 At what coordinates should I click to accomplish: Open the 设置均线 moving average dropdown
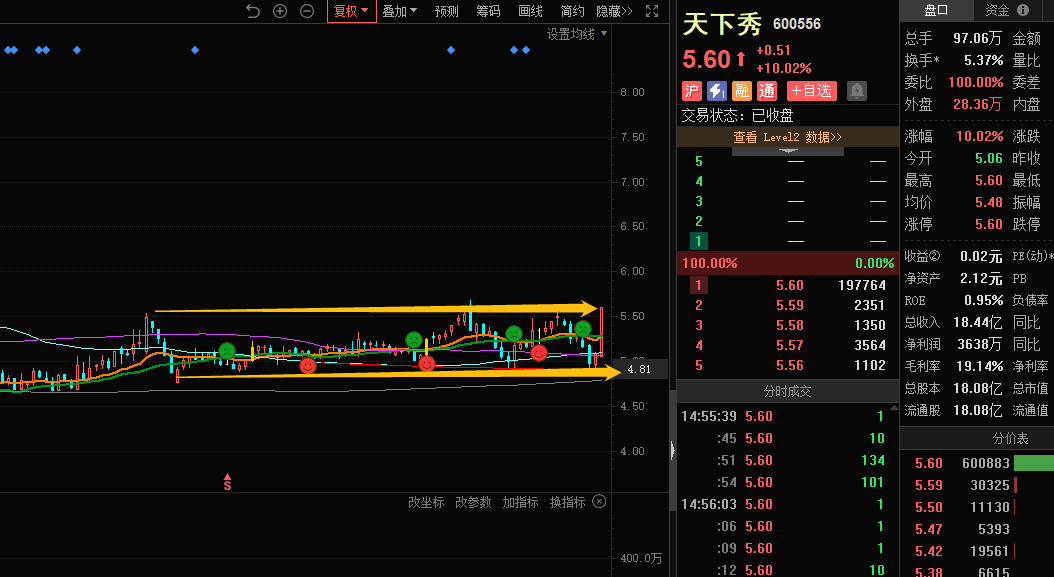click(x=577, y=34)
